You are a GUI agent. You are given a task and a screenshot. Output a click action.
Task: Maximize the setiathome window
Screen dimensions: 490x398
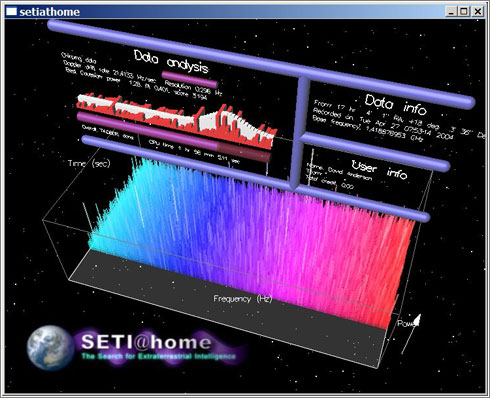[464, 12]
